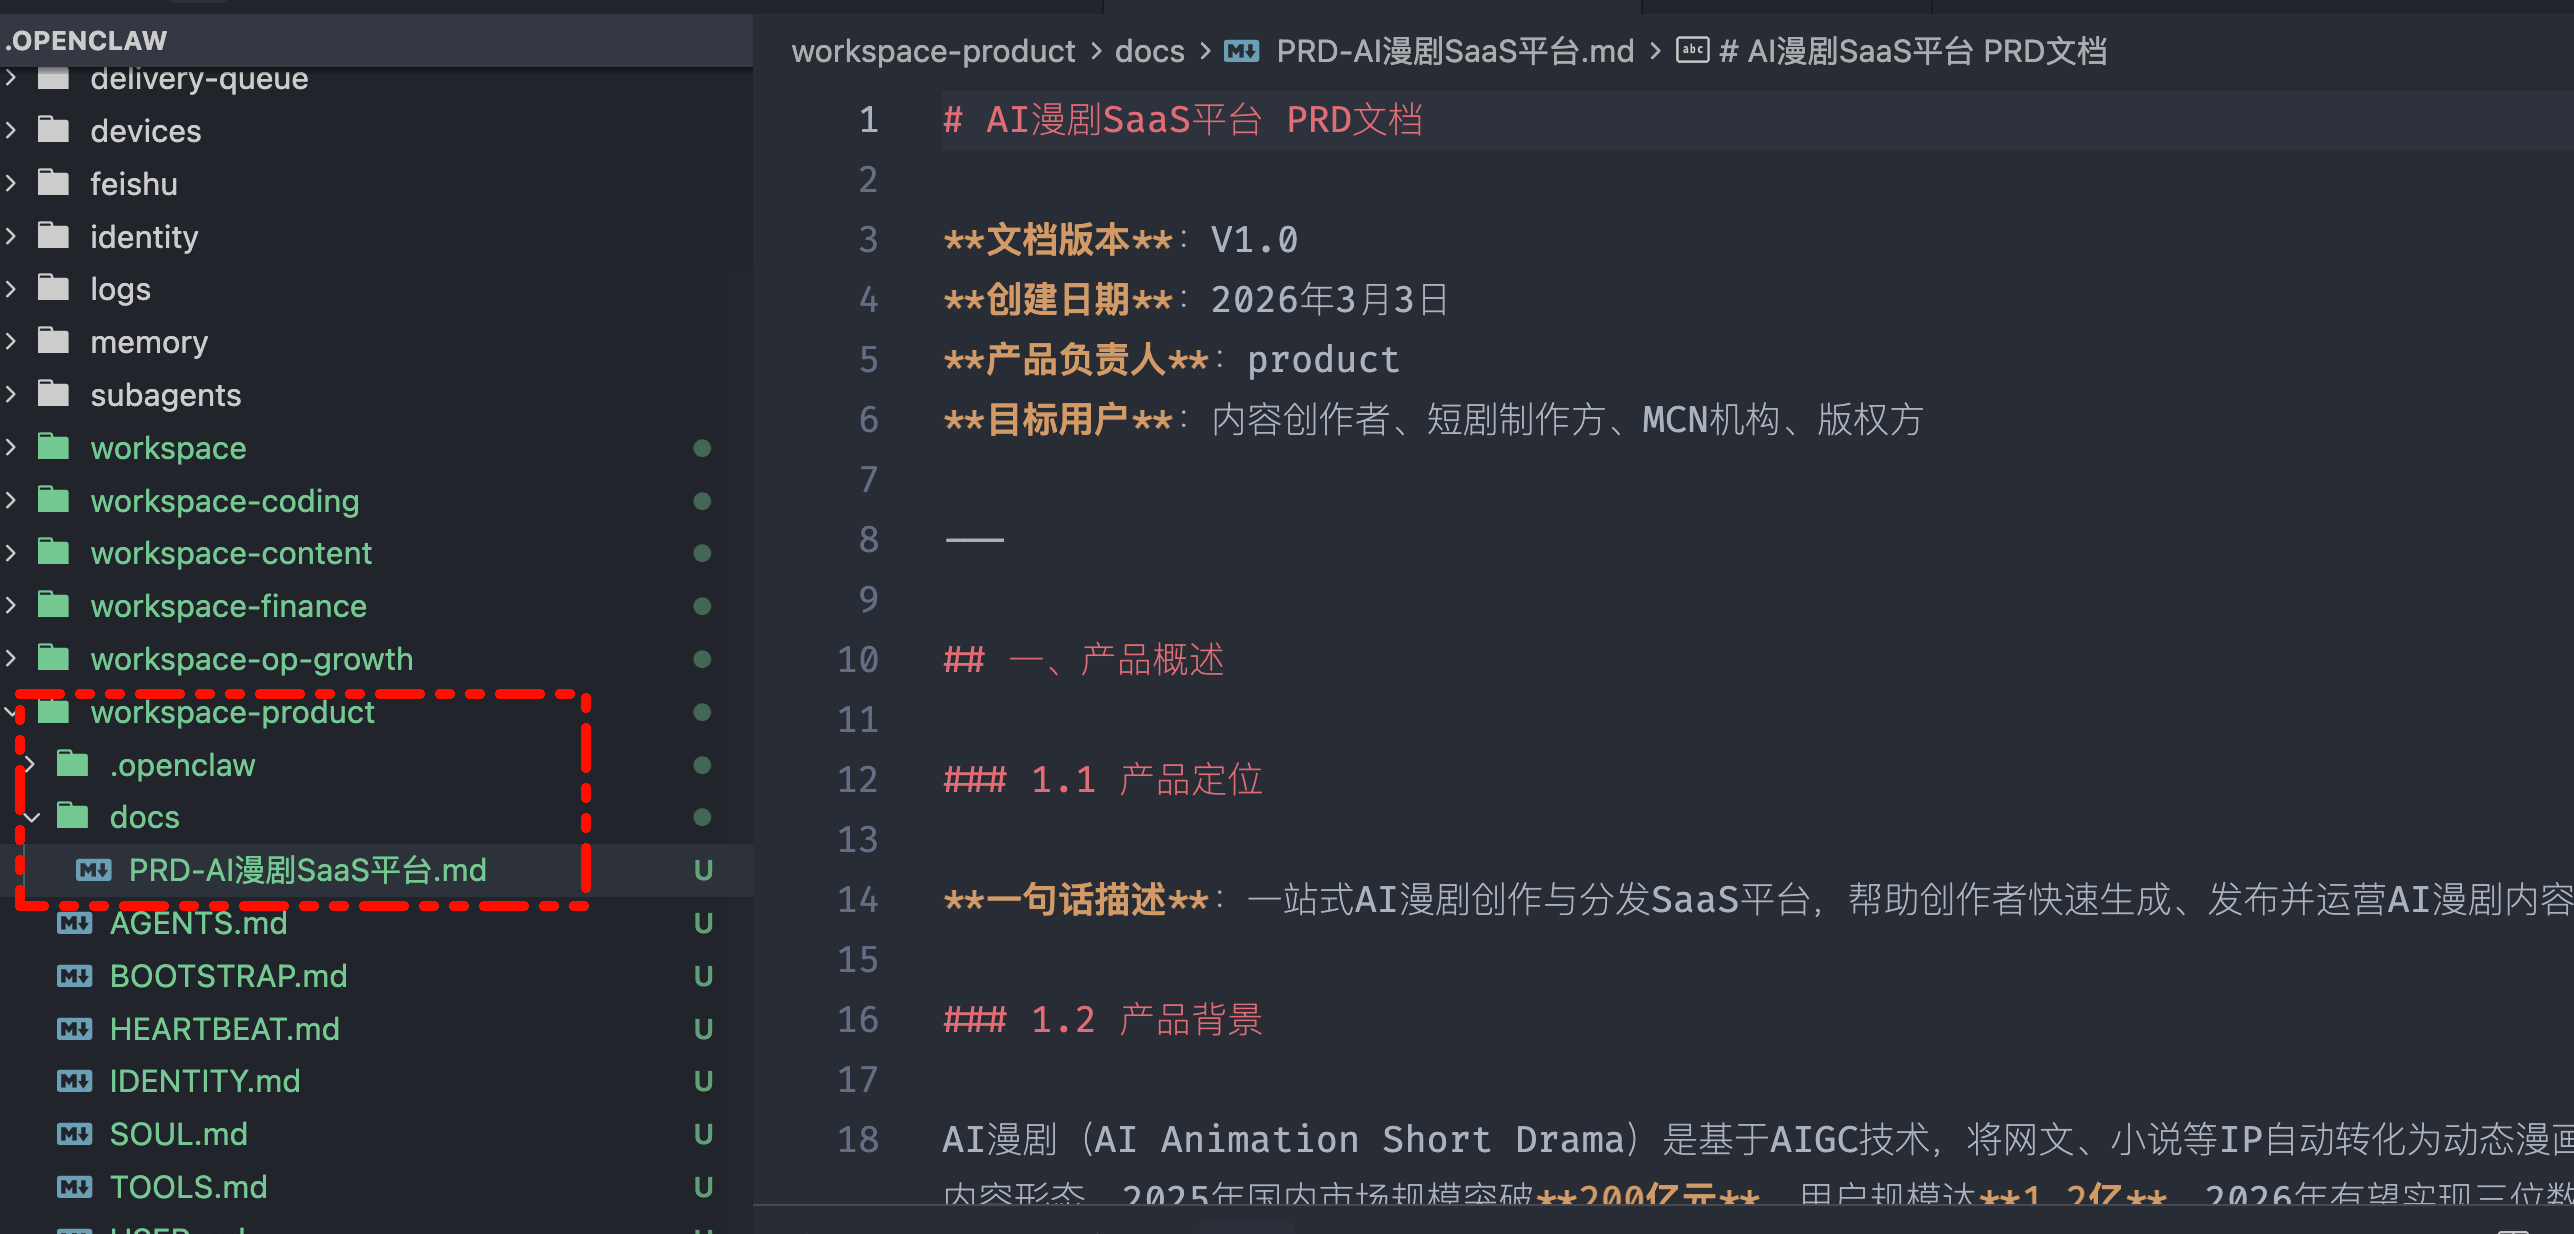This screenshot has width=2574, height=1234.
Task: Expand the devices folder chevron
Action: pyautogui.click(x=11, y=130)
